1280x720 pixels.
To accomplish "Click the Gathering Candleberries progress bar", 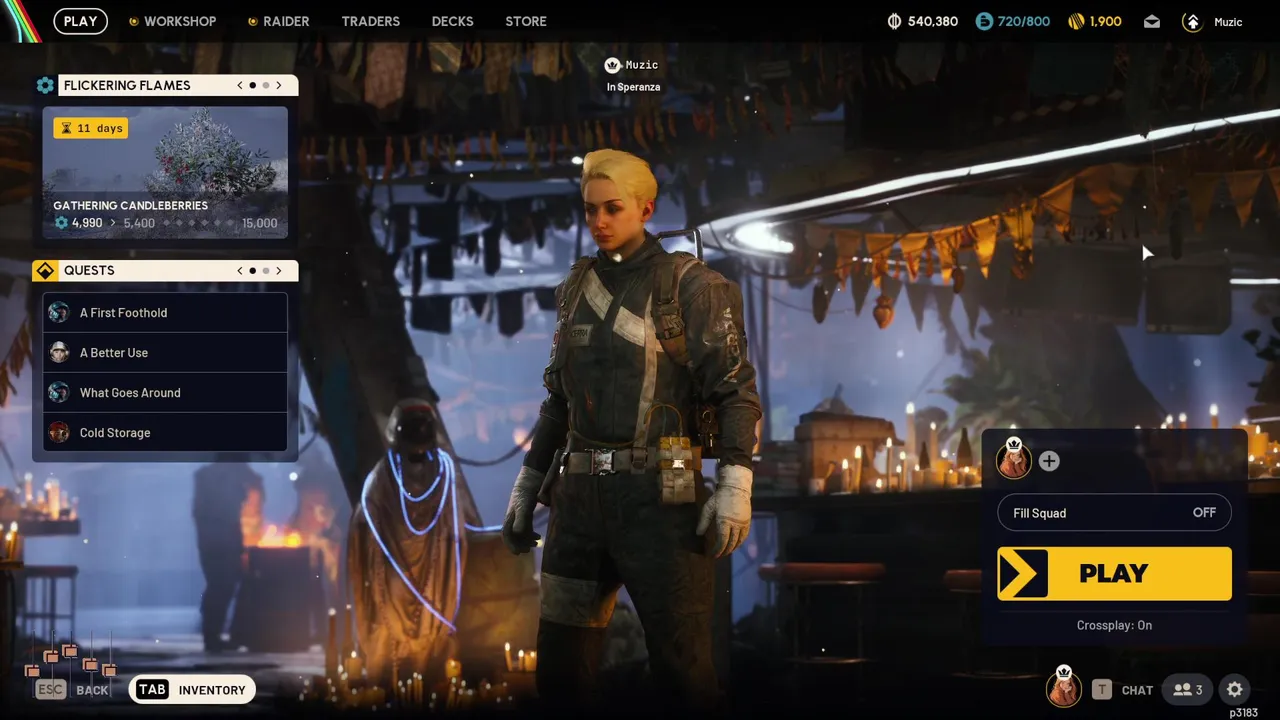I will pos(165,223).
